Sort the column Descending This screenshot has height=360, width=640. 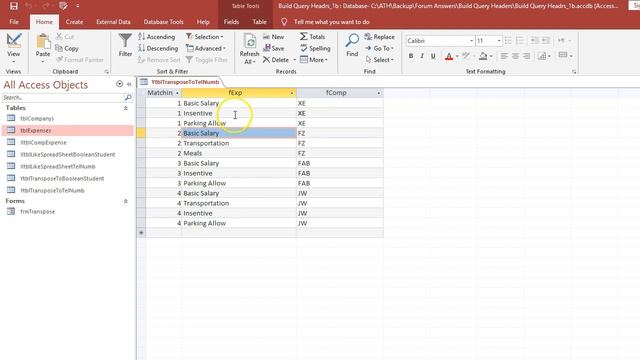click(158, 48)
